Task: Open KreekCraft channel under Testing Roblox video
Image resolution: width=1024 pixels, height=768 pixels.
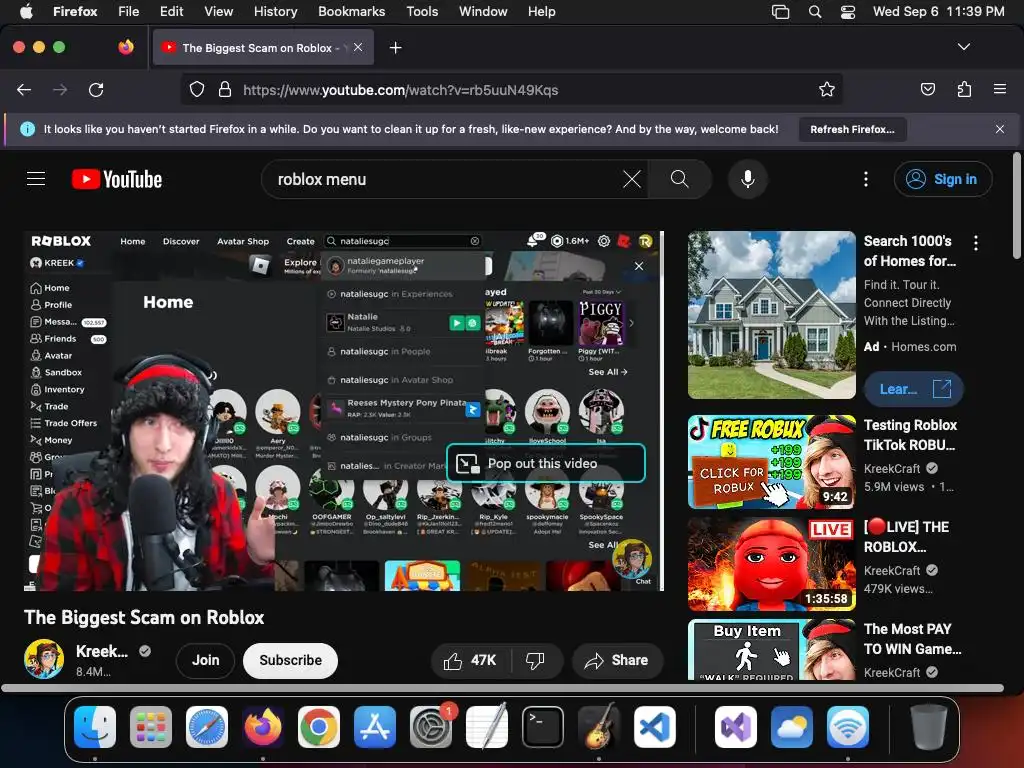Action: (892, 468)
